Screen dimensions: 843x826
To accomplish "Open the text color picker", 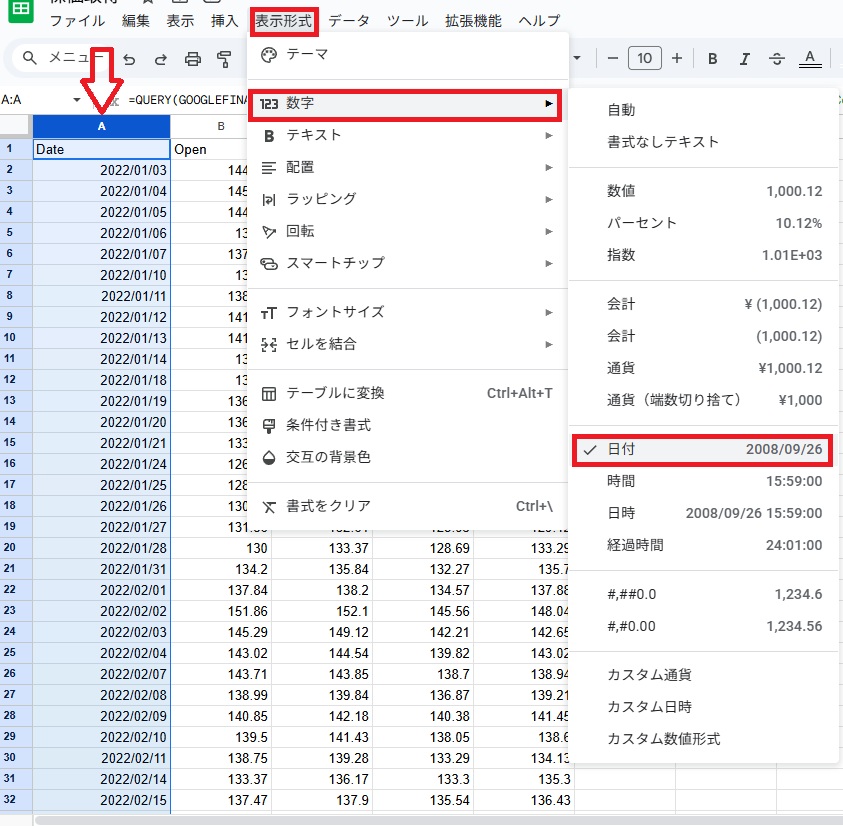I will [810, 59].
